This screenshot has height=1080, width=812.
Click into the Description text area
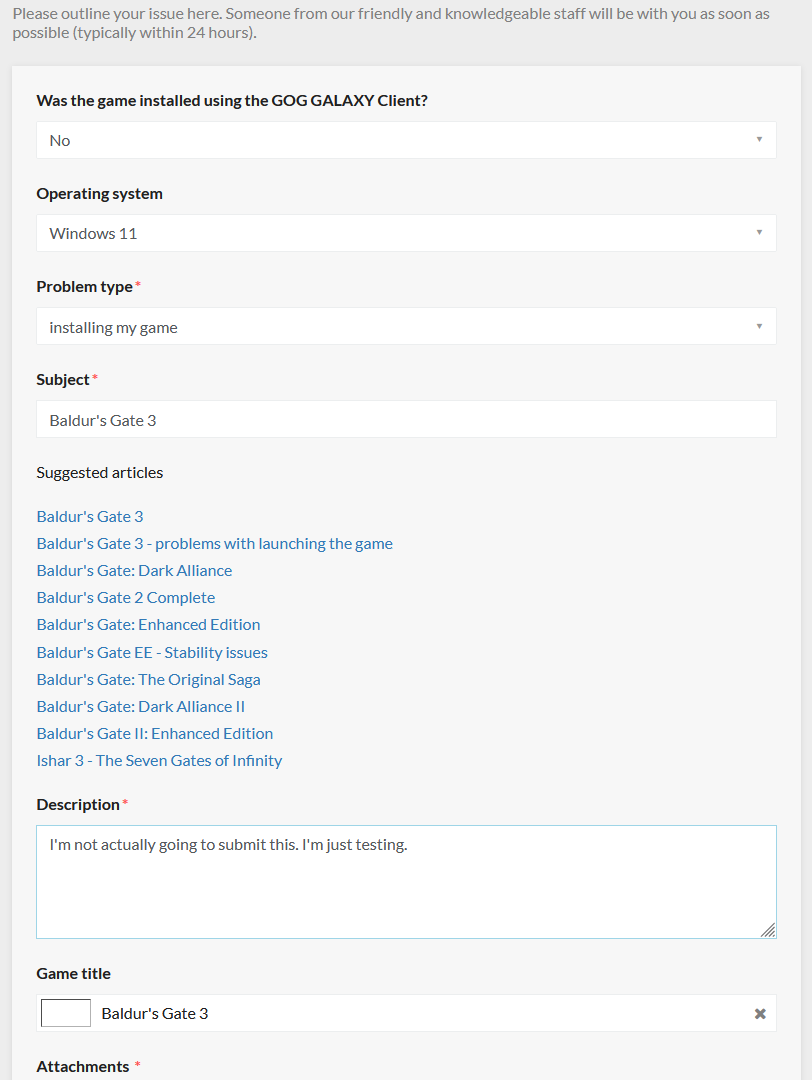[406, 882]
